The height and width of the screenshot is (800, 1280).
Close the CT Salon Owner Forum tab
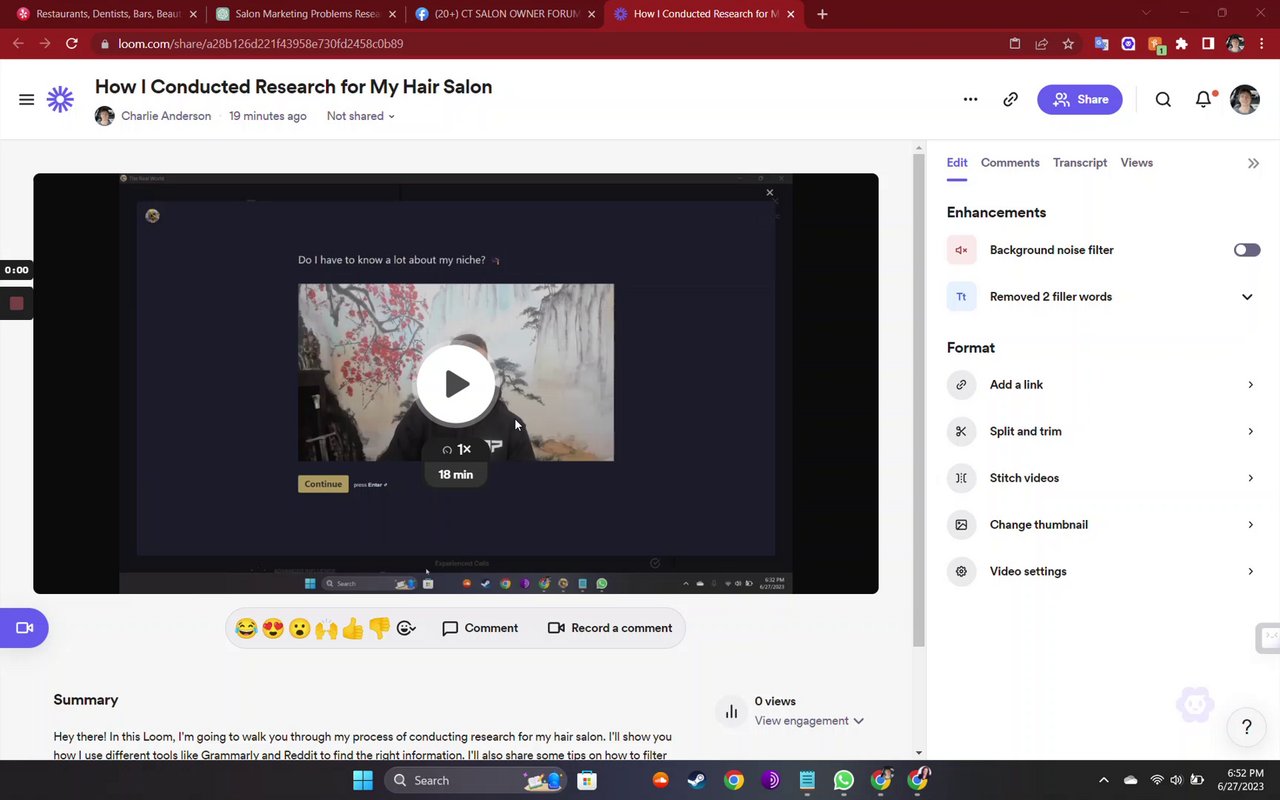click(592, 14)
